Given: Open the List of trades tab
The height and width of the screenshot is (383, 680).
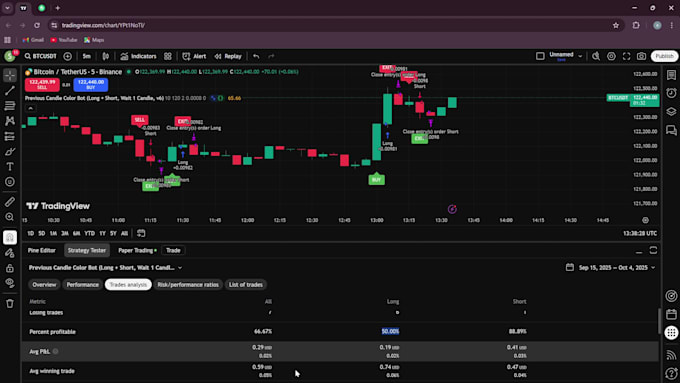Looking at the screenshot, I should click(x=246, y=285).
